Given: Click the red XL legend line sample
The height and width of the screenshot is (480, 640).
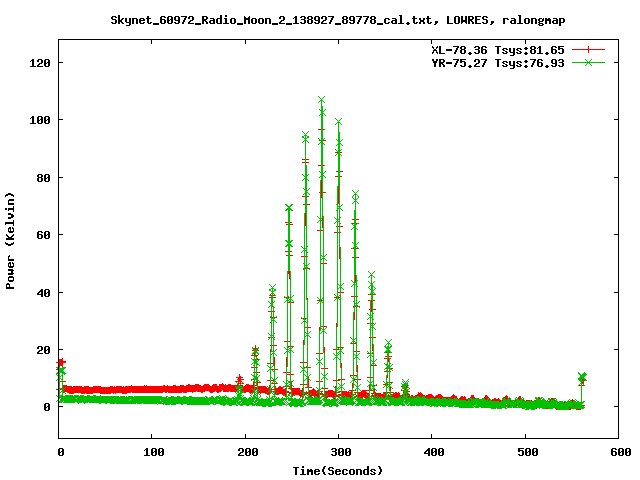Looking at the screenshot, I should pyautogui.click(x=589, y=49).
